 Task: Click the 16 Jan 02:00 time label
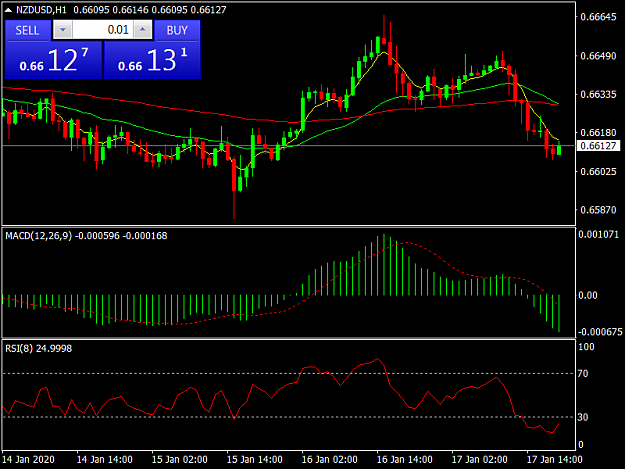[329, 459]
